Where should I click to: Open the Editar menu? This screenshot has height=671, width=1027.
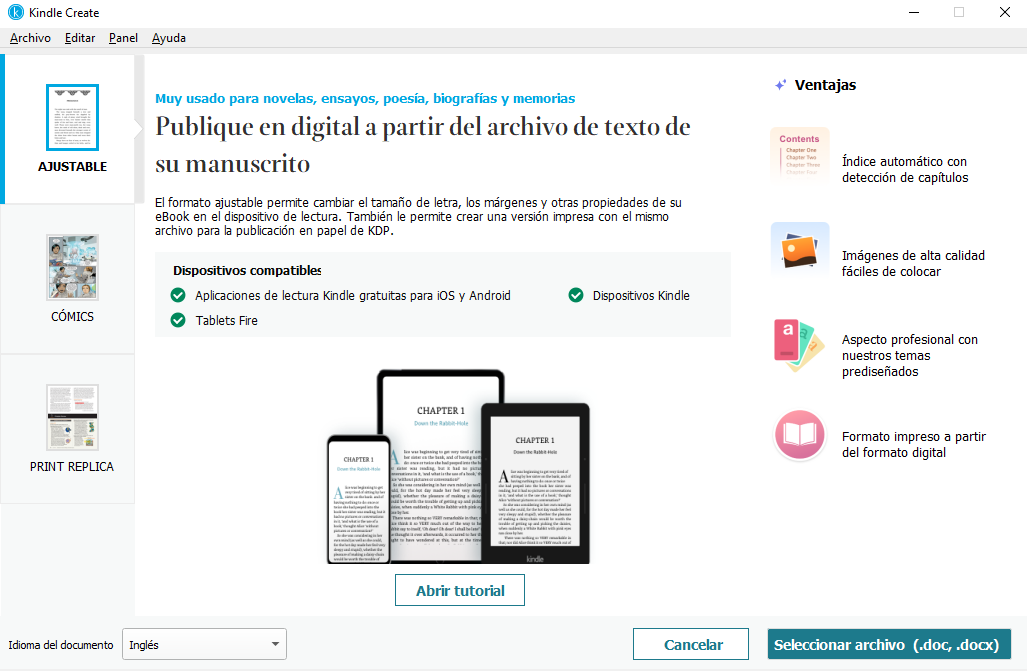point(80,38)
